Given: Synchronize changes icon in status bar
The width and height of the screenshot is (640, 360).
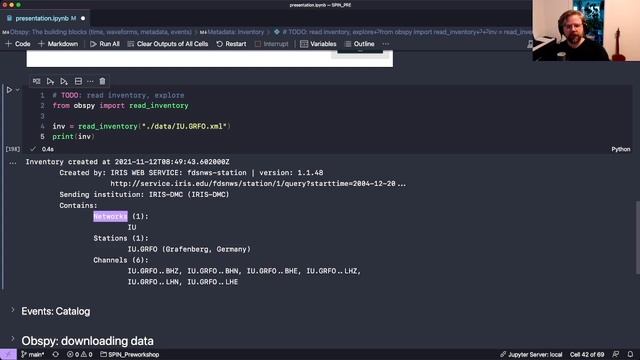Looking at the screenshot, I should [x=56, y=354].
